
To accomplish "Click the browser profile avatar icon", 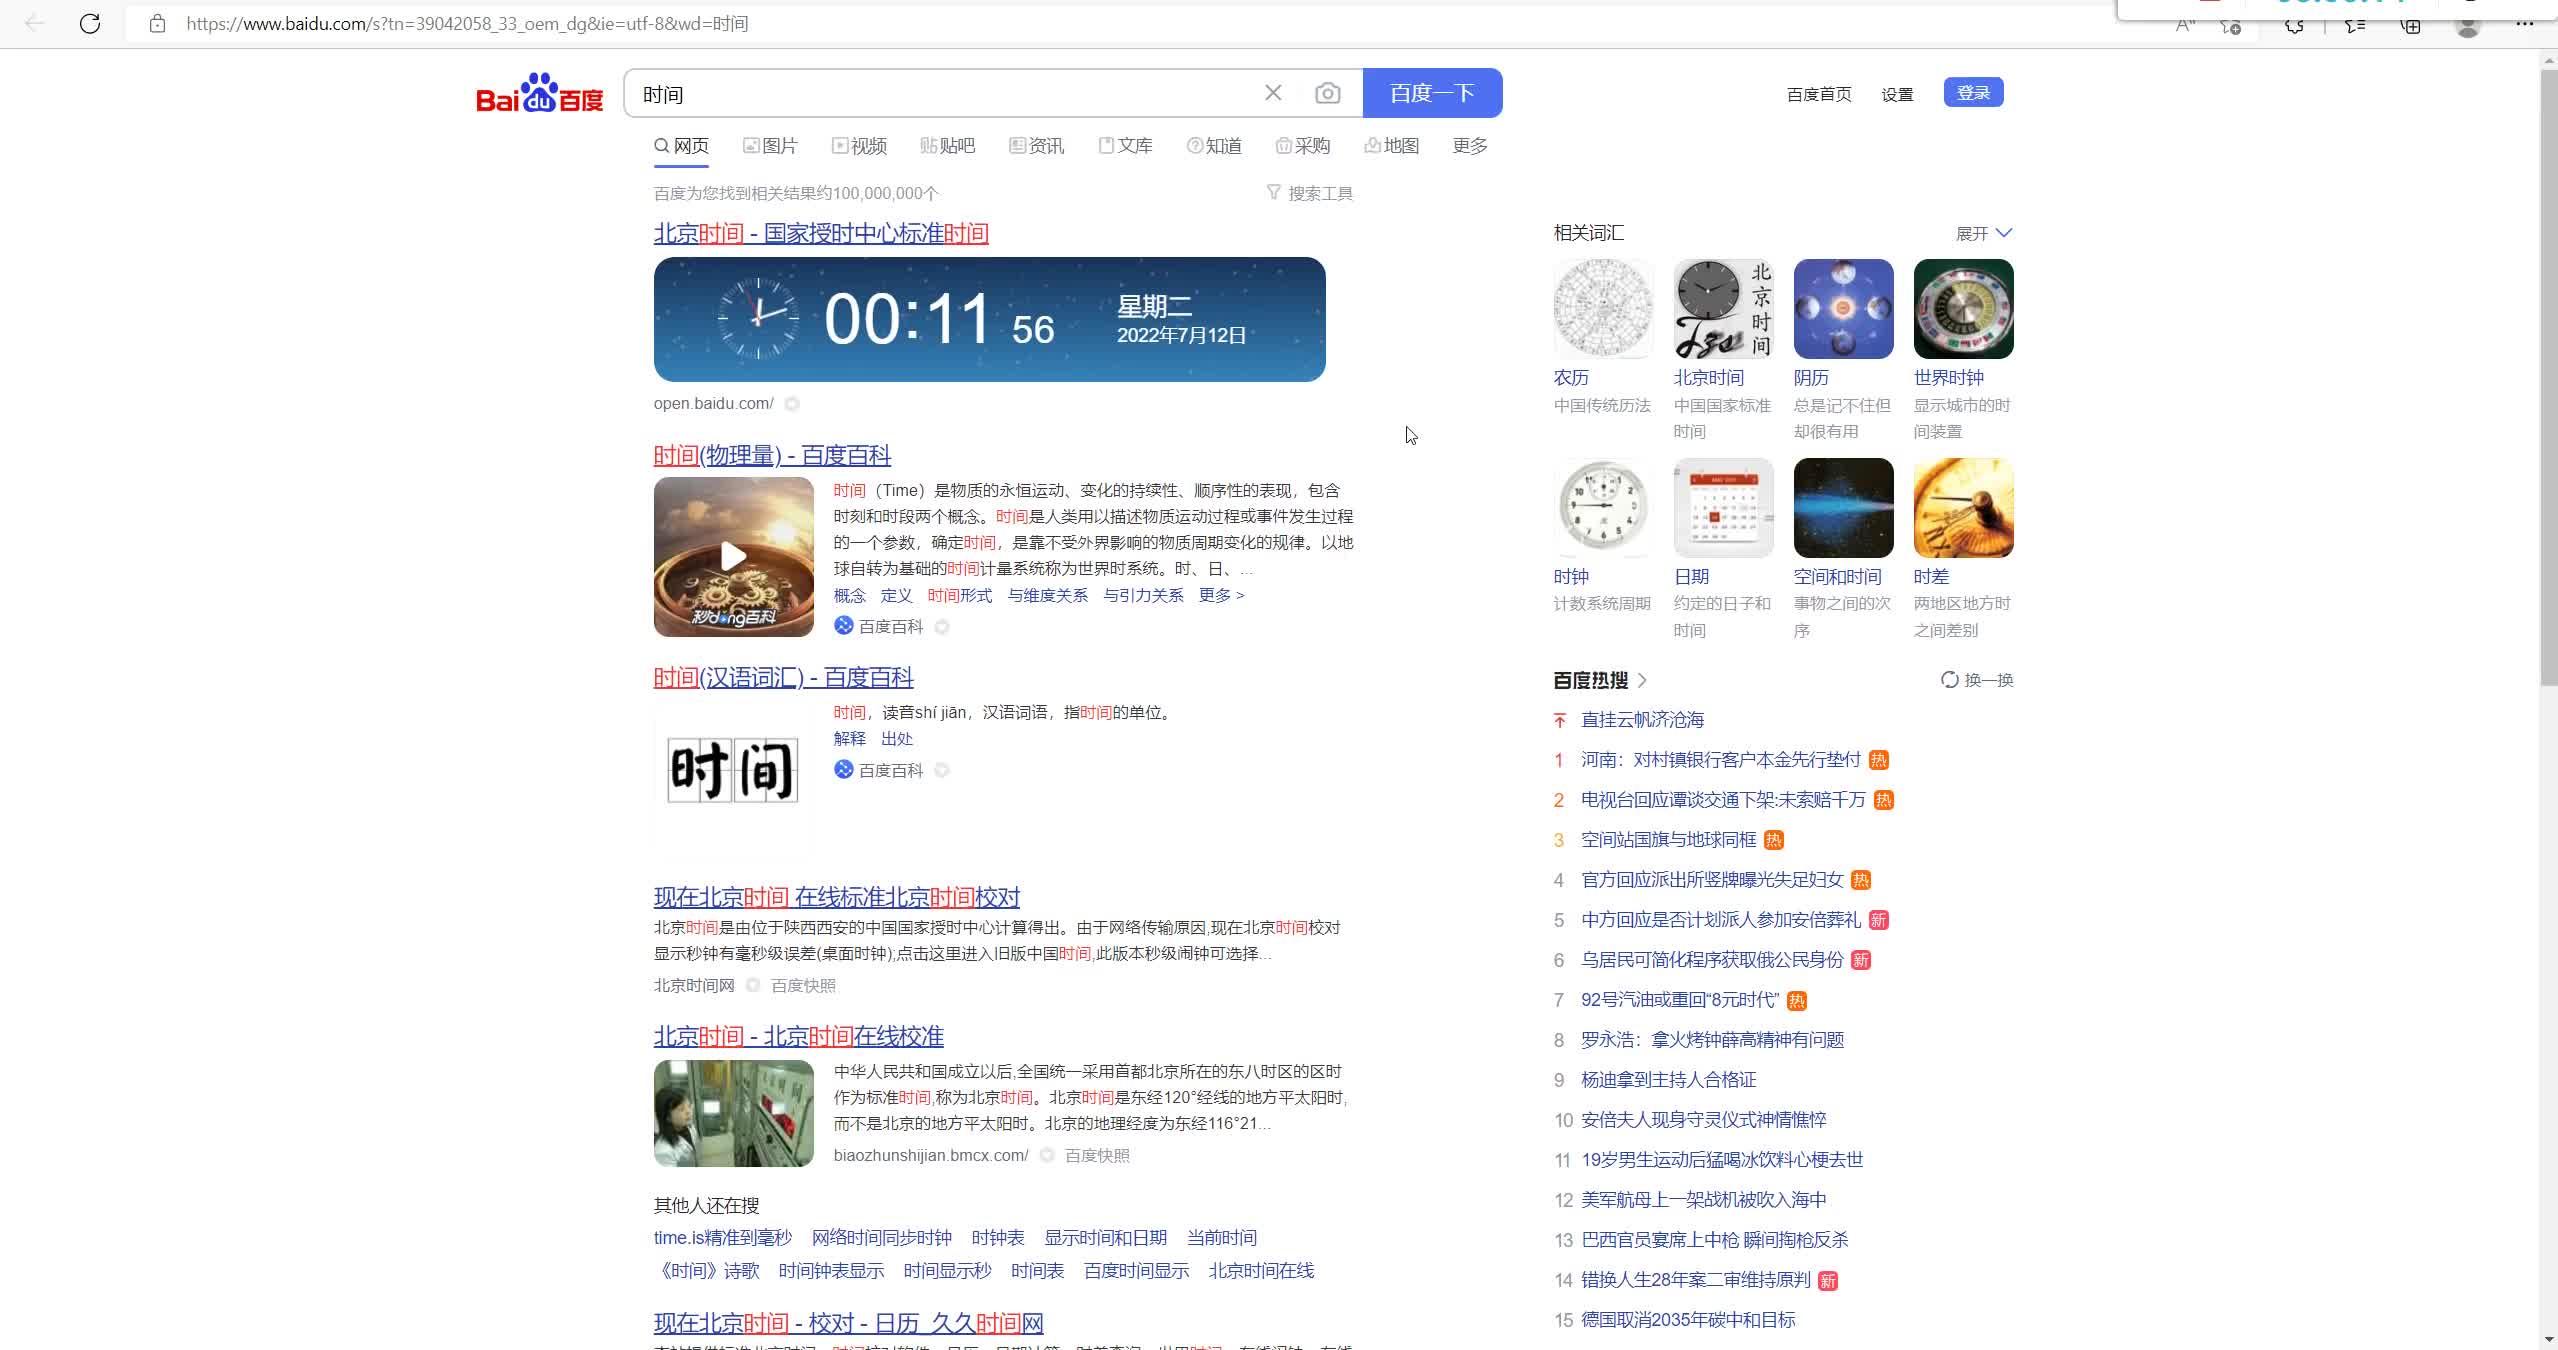I will click(x=2468, y=25).
